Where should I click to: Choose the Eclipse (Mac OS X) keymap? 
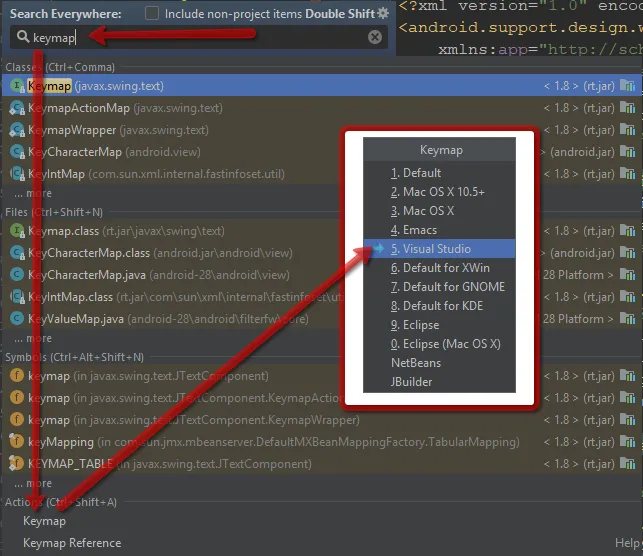coord(439,344)
